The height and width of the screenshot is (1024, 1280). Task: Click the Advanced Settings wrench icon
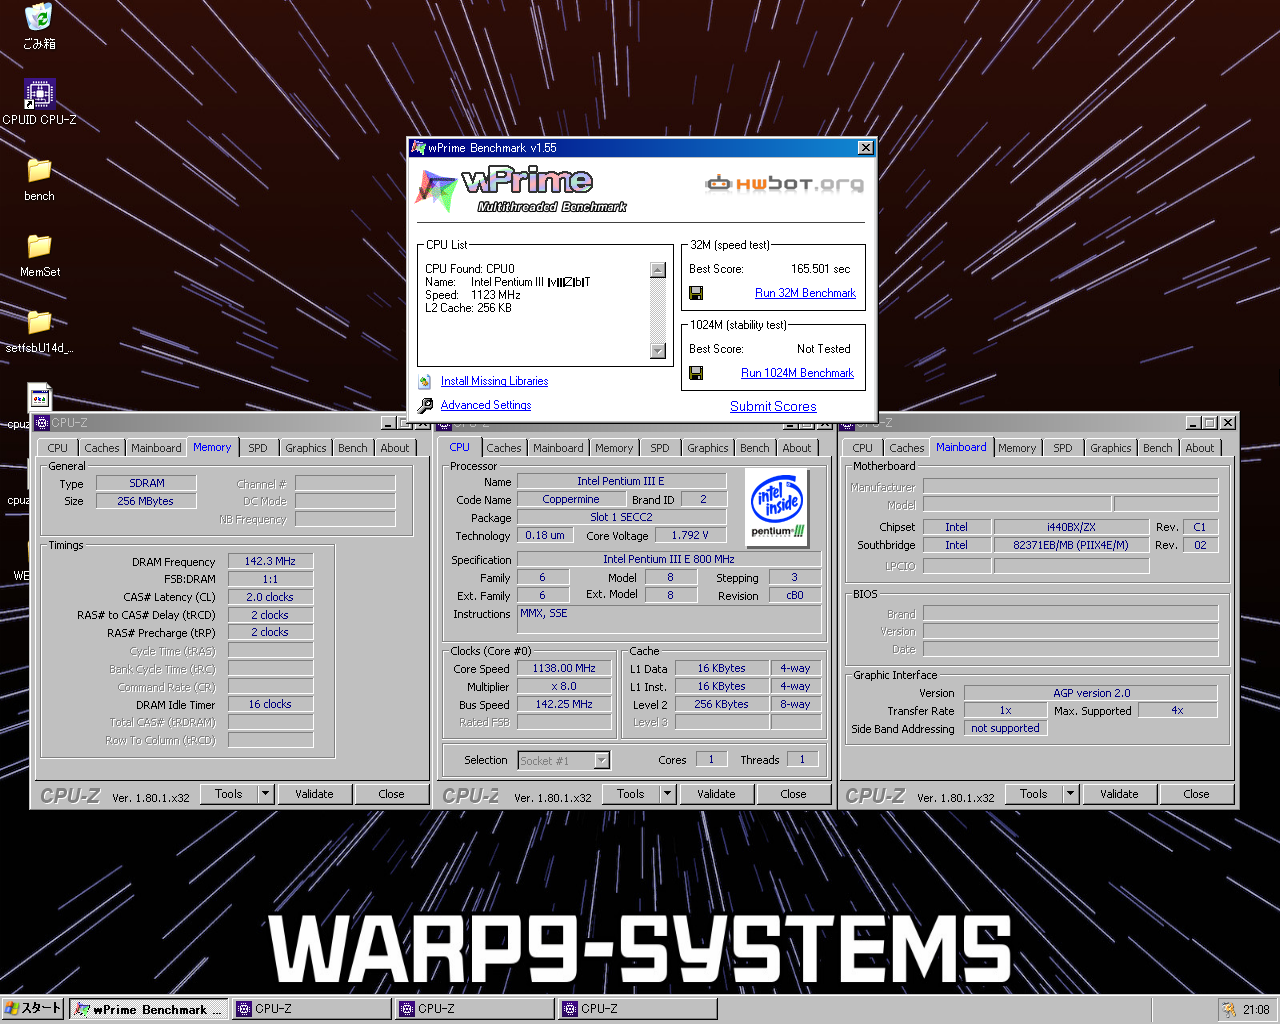coord(424,405)
